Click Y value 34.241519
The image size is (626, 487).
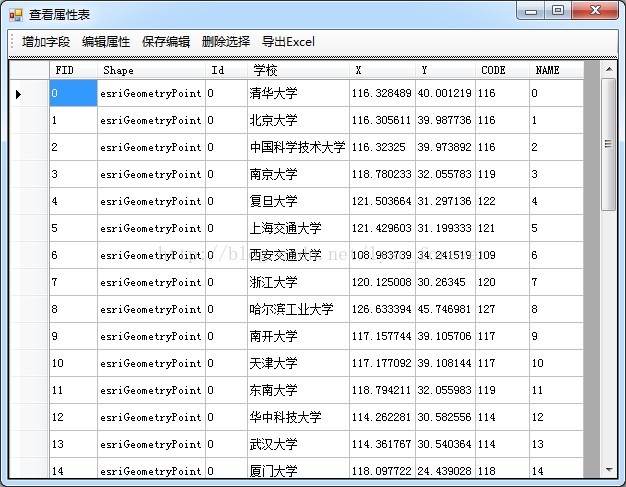[x=445, y=255]
